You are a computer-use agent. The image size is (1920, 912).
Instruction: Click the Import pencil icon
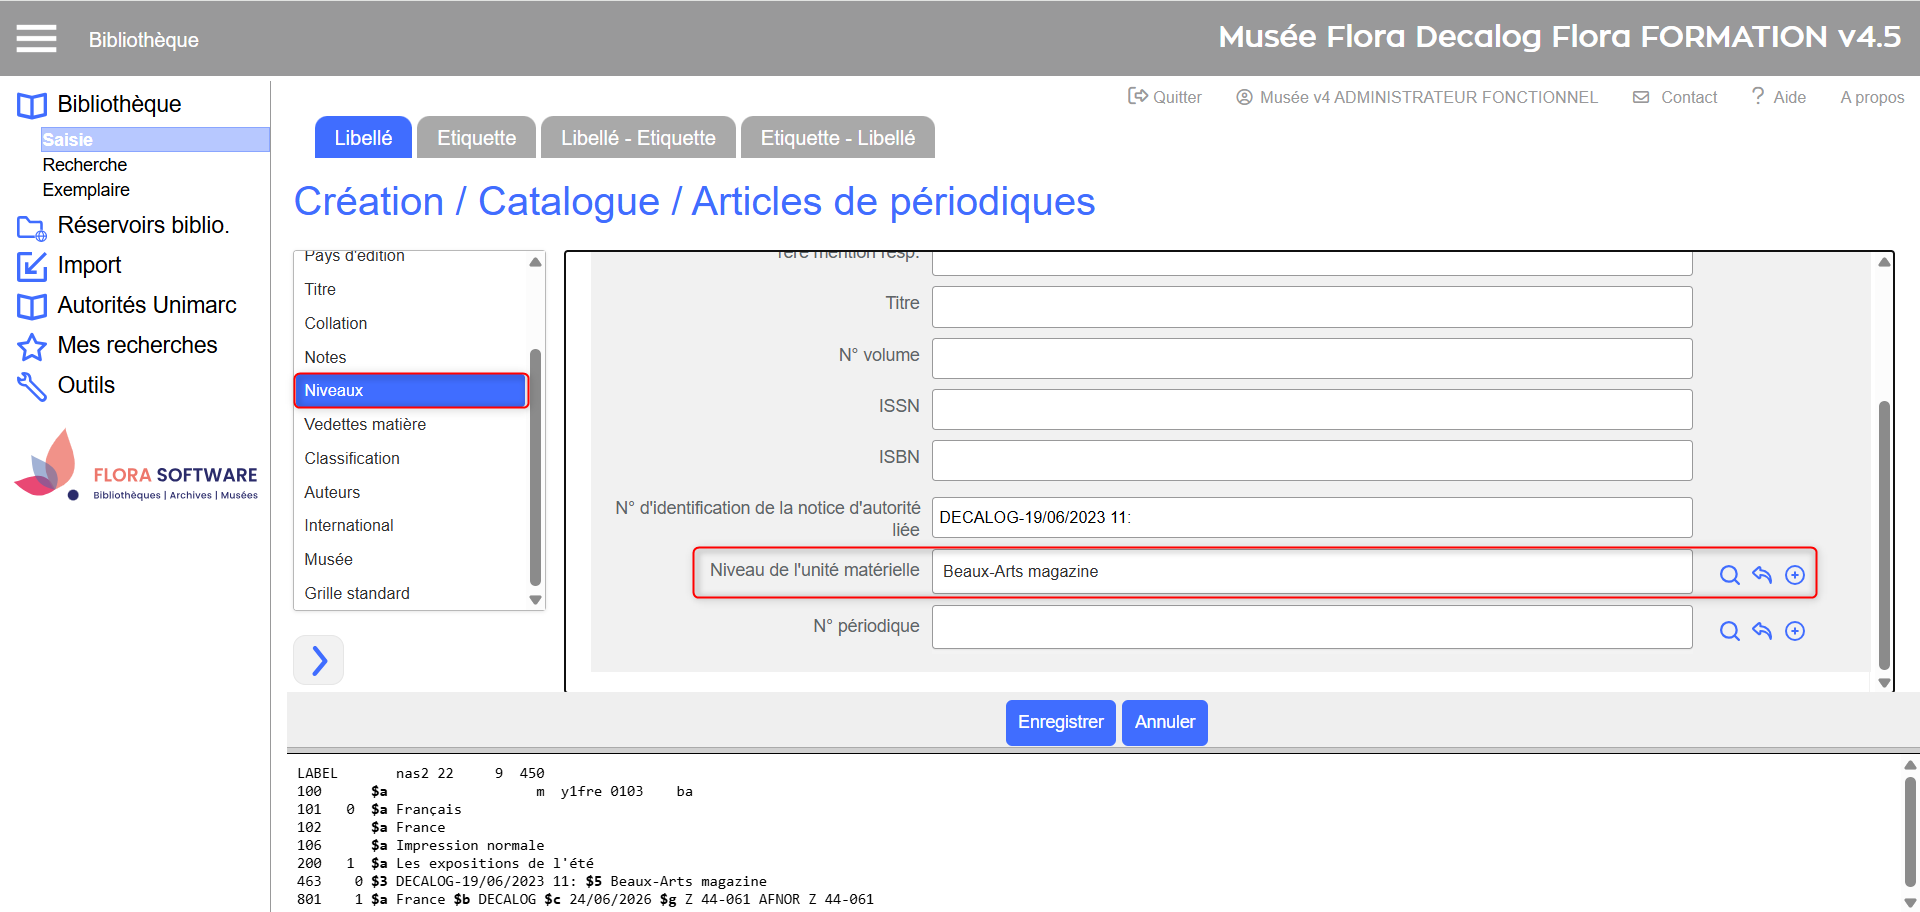[x=32, y=266]
